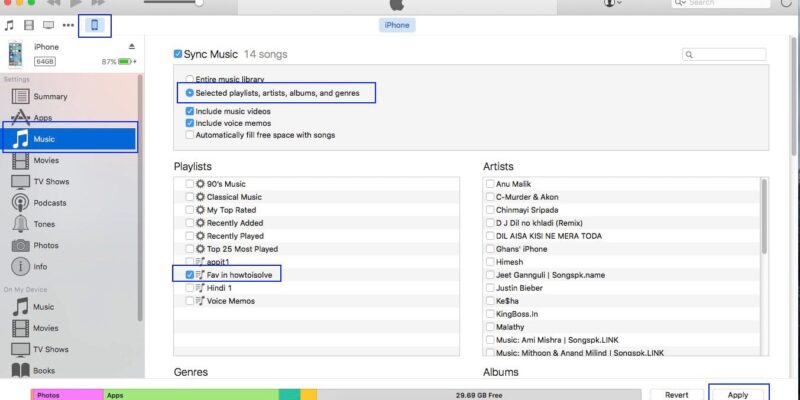800x400 pixels.
Task: Select Entire music library radio button
Action: (190, 80)
